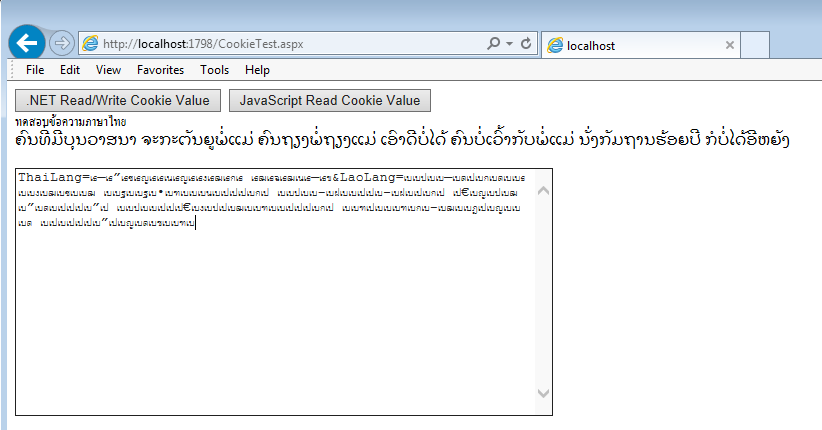Viewport: 822px width, 430px height.
Task: Open the address bar dropdown arrow
Action: 510,44
